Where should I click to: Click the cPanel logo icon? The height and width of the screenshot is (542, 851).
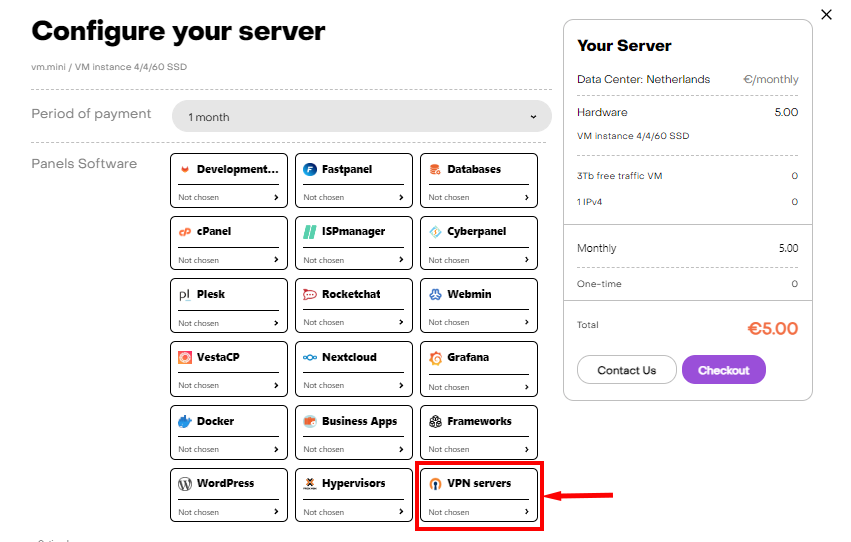(185, 232)
